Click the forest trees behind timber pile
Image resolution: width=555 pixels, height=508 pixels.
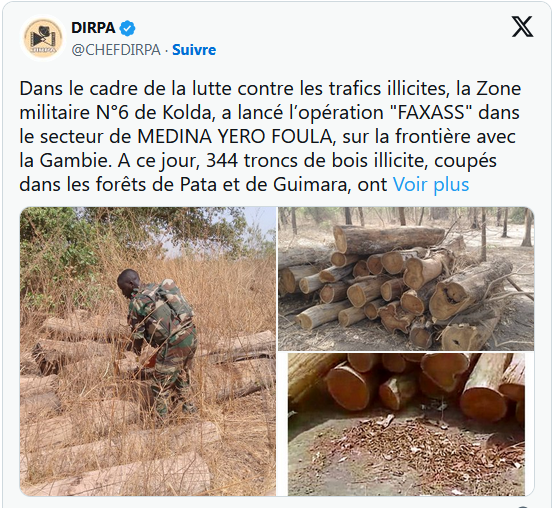click(406, 217)
